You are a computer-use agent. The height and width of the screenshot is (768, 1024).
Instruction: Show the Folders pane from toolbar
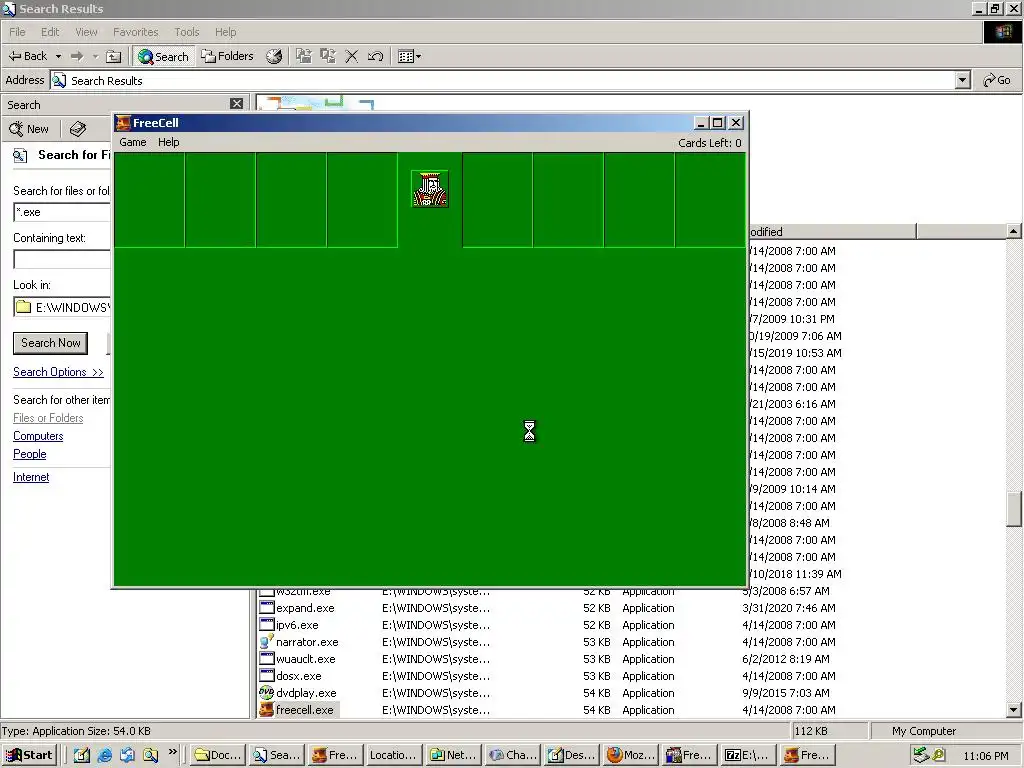(227, 56)
